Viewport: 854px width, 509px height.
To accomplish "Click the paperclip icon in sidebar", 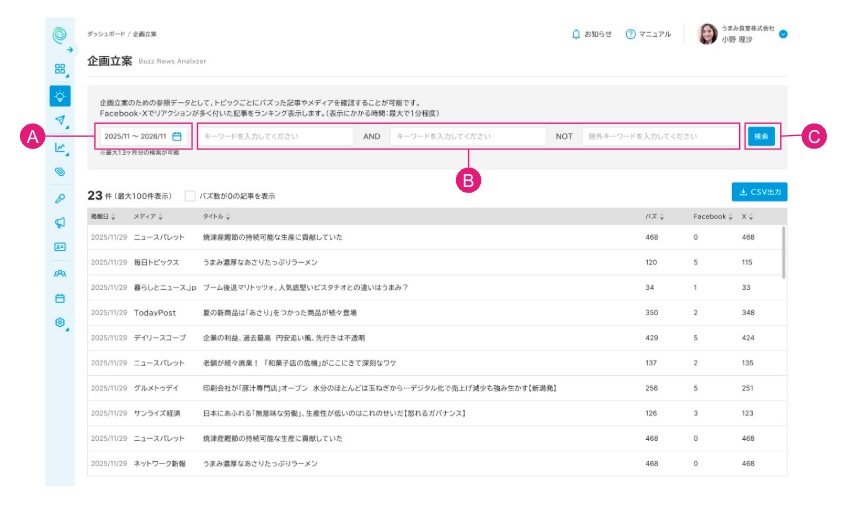I will tap(60, 172).
